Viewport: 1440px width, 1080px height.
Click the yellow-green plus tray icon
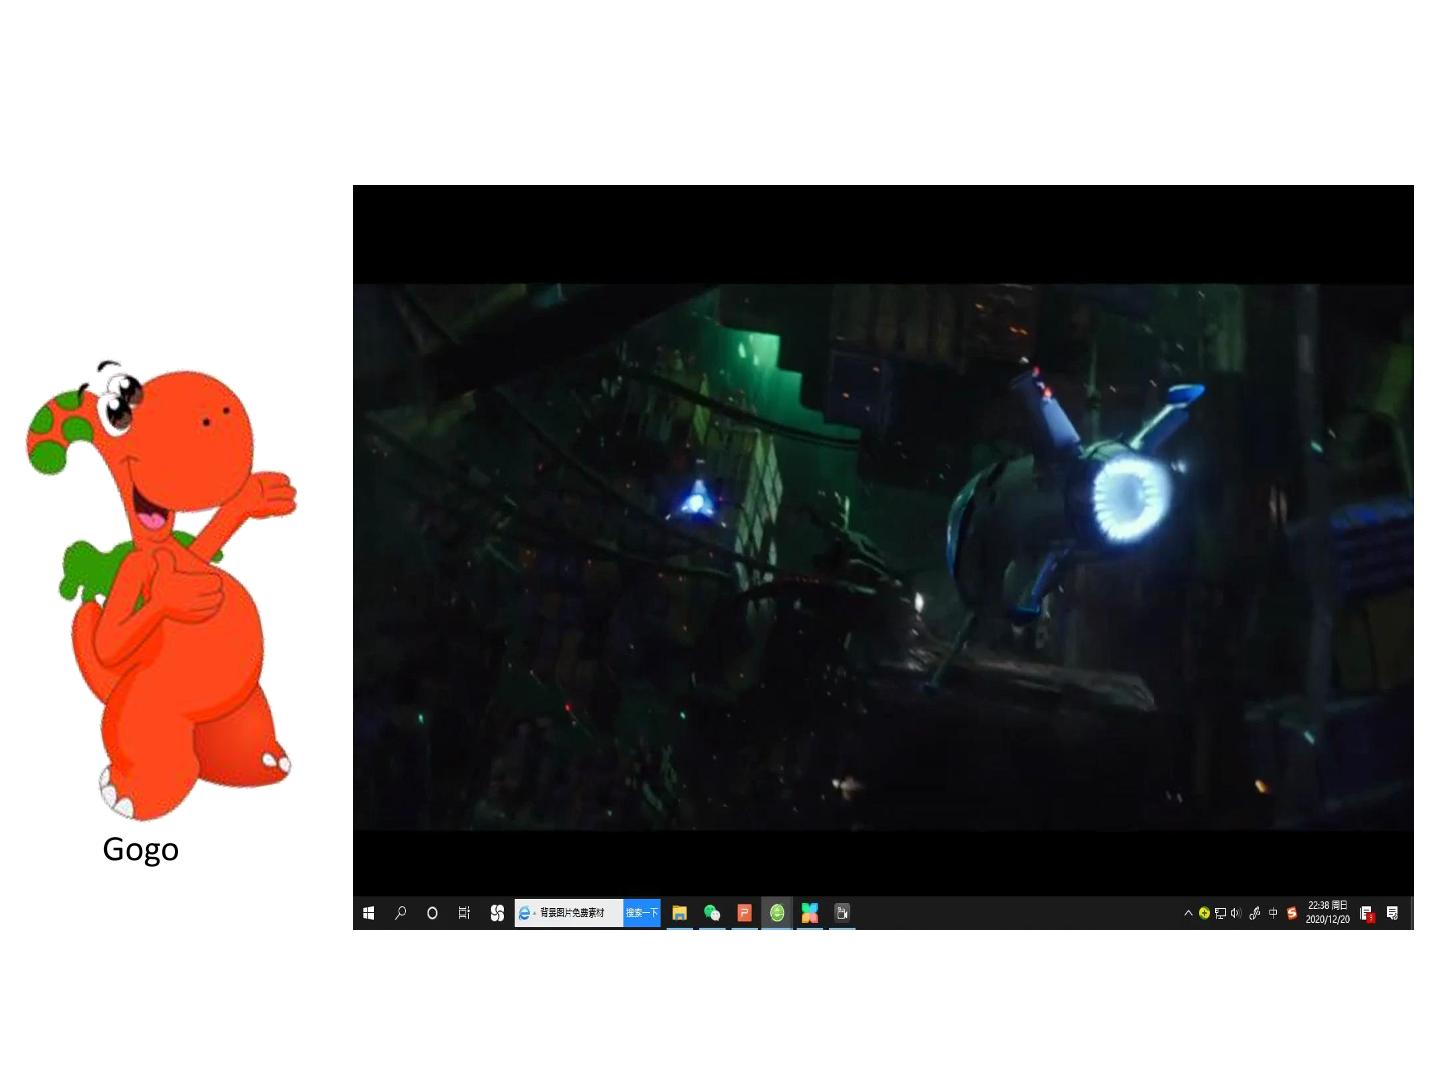1204,913
